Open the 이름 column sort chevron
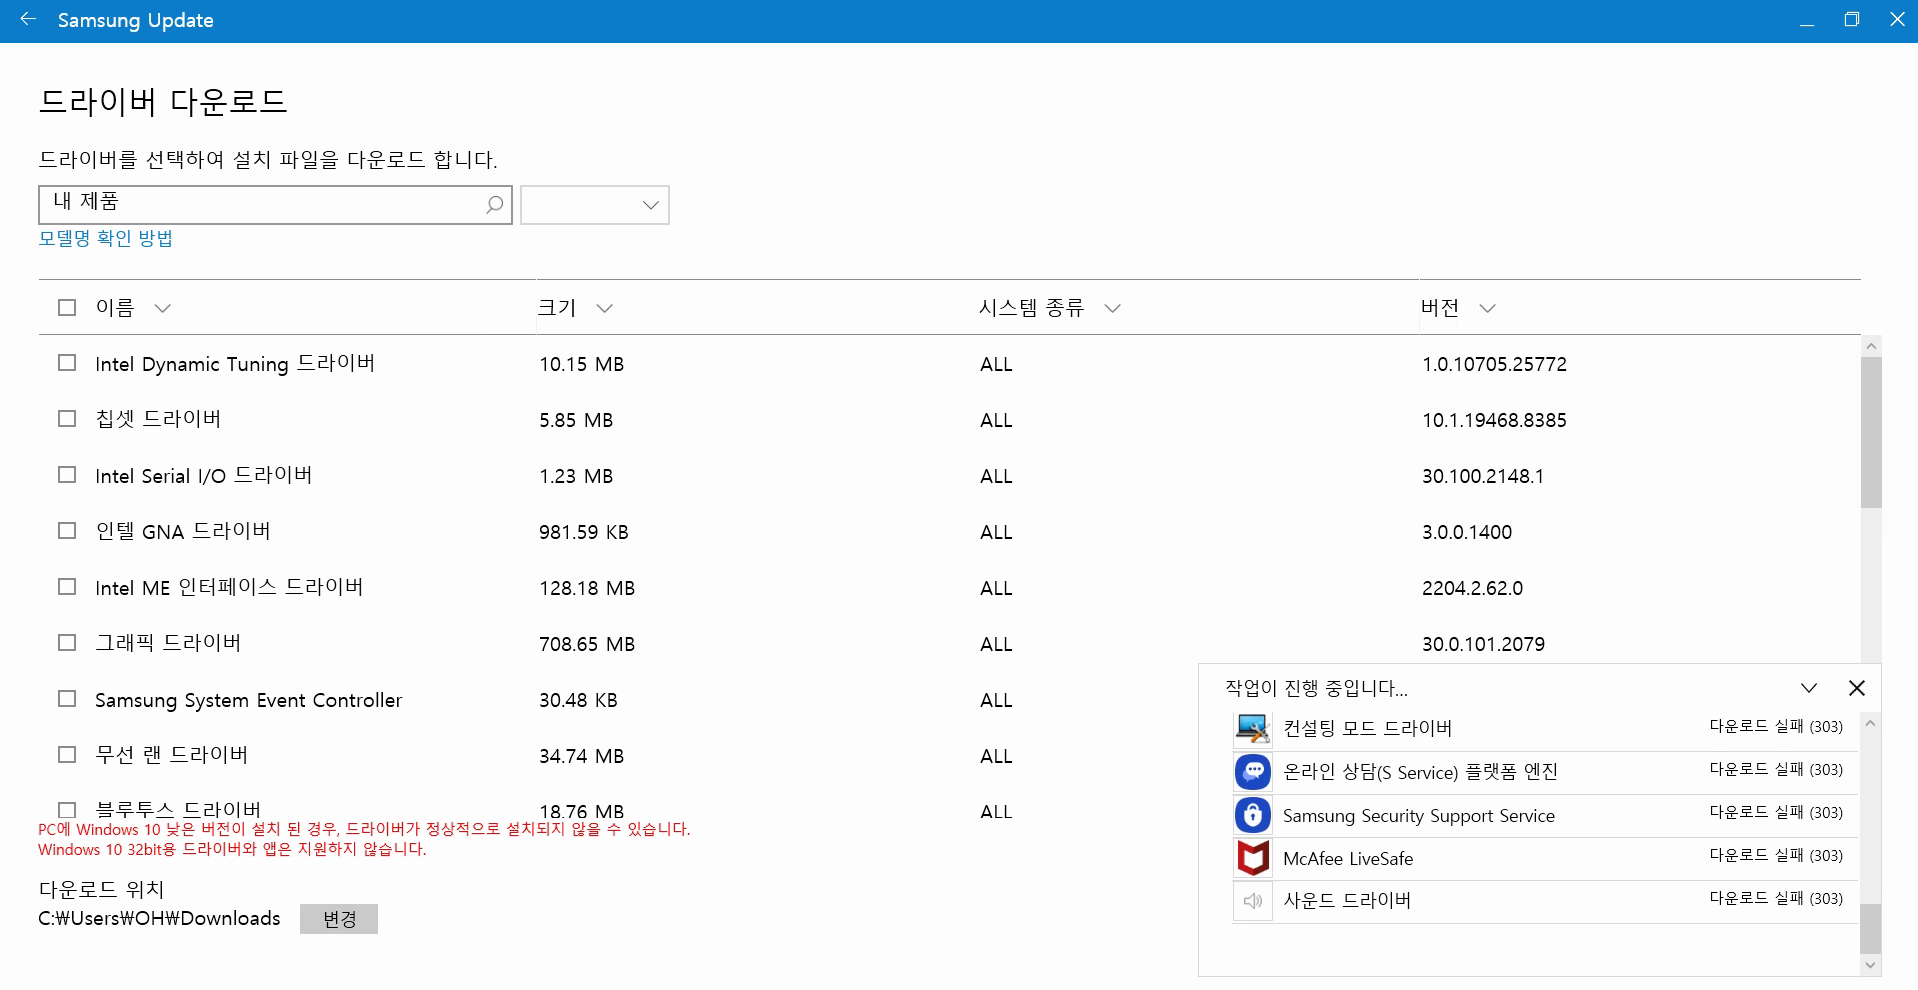The height and width of the screenshot is (990, 1918). click(x=163, y=308)
